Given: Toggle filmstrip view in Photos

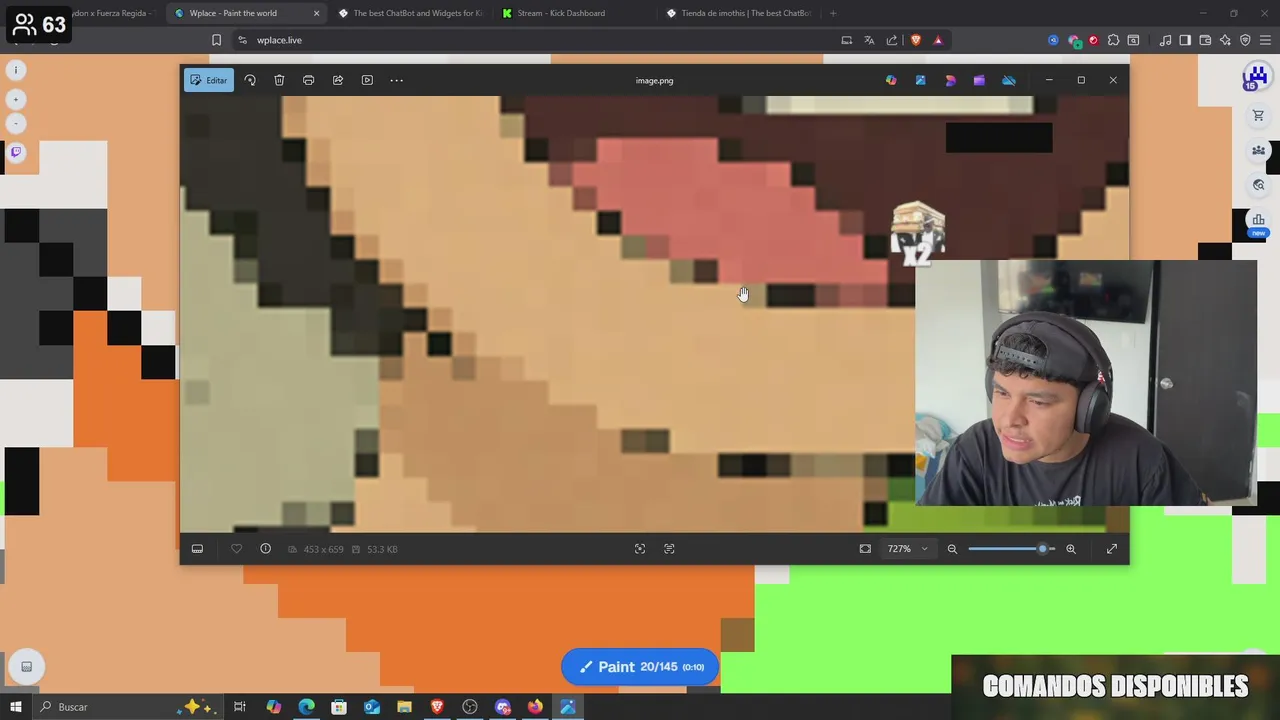Looking at the screenshot, I should 197,549.
